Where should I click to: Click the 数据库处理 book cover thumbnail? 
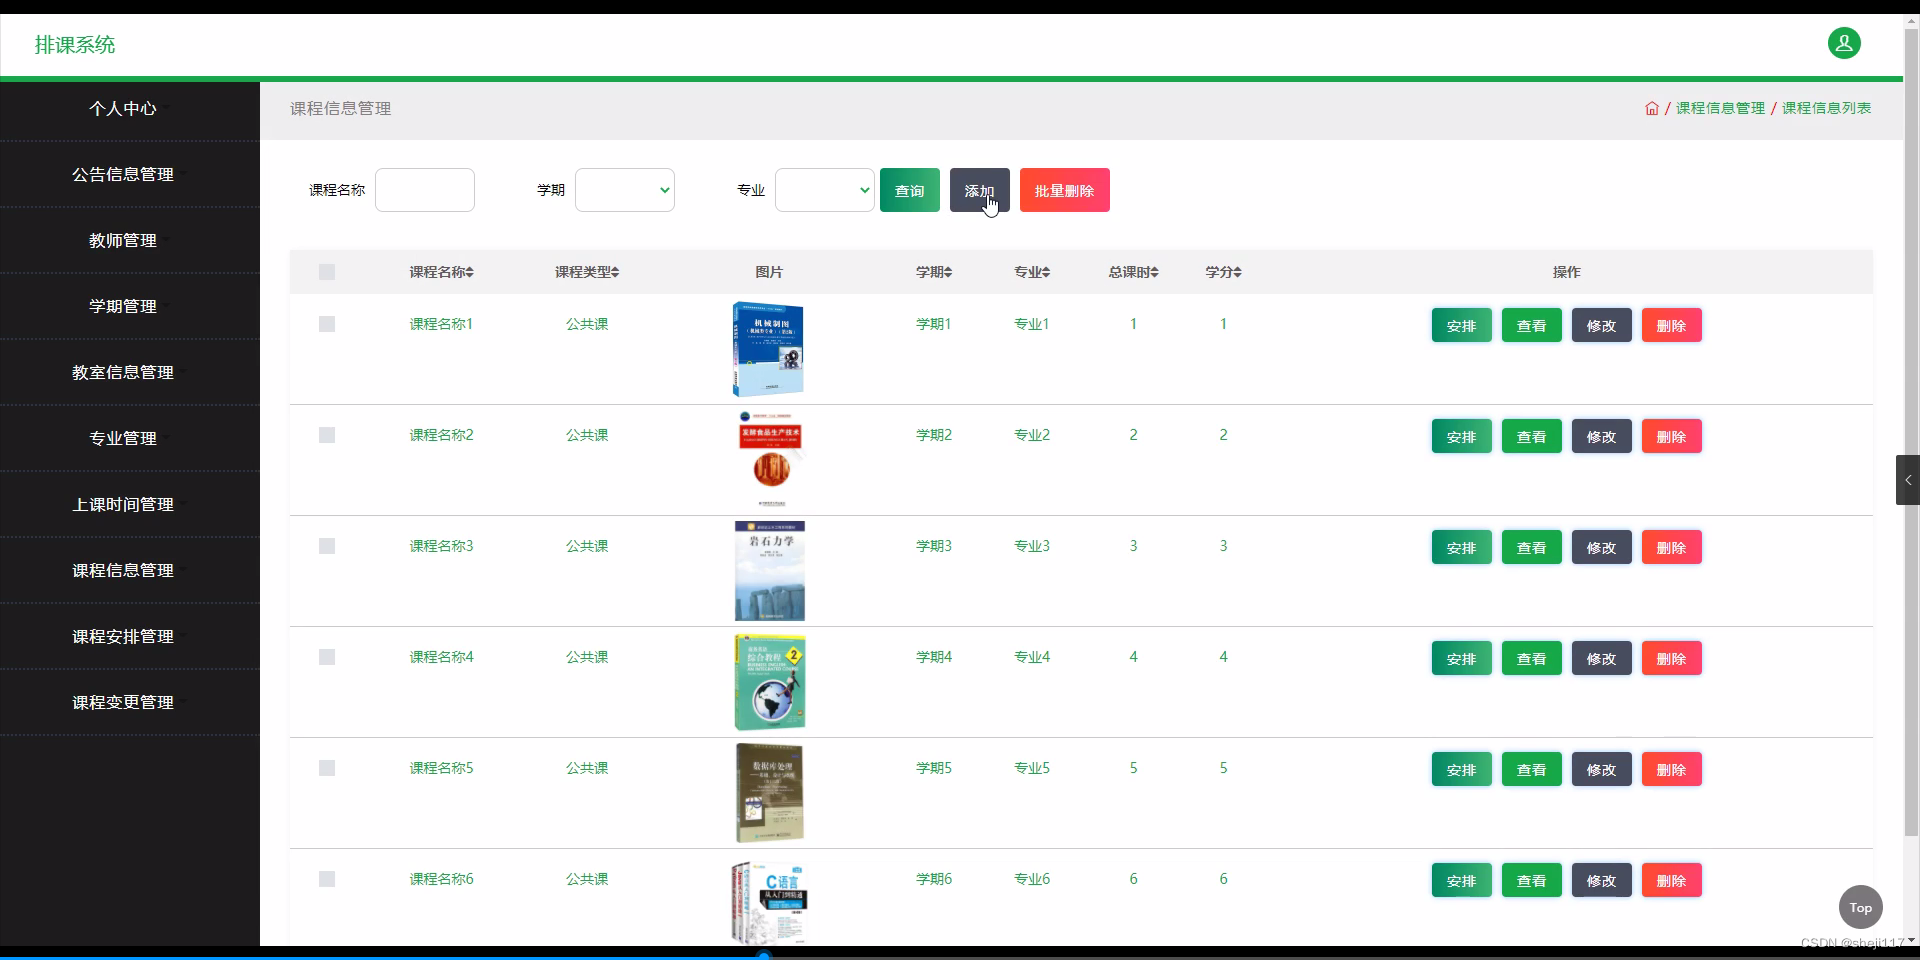(769, 792)
